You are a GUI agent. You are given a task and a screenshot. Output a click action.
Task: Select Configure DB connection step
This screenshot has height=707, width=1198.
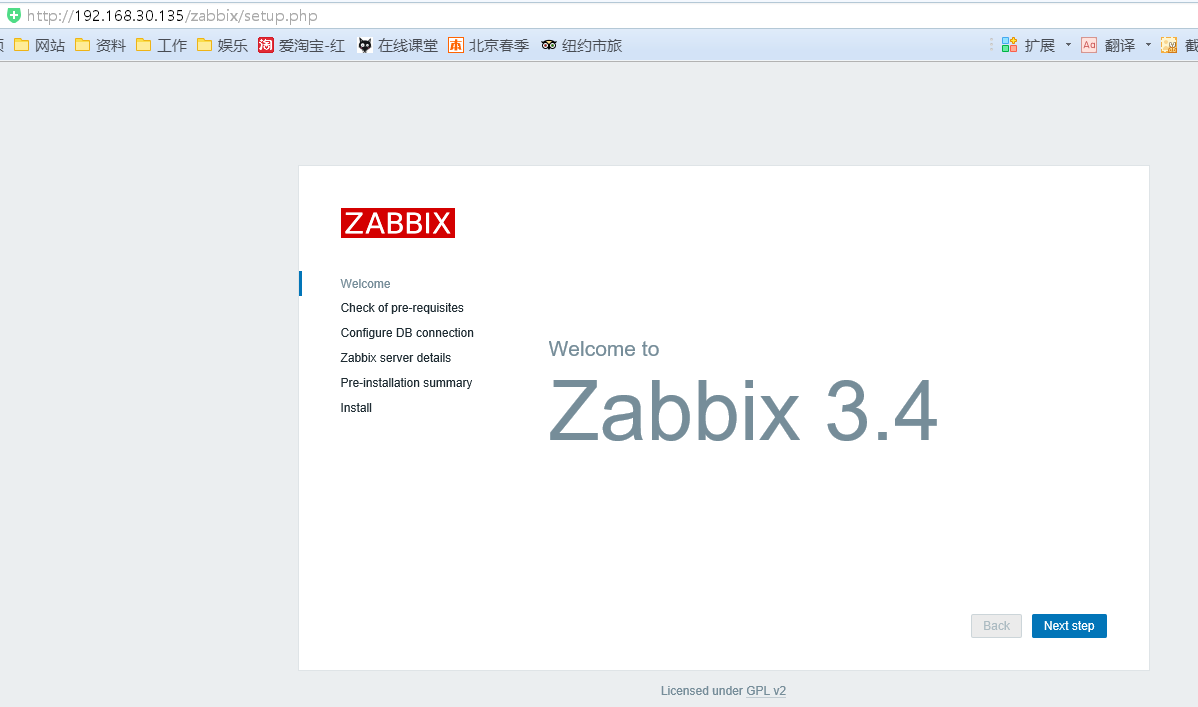(407, 332)
